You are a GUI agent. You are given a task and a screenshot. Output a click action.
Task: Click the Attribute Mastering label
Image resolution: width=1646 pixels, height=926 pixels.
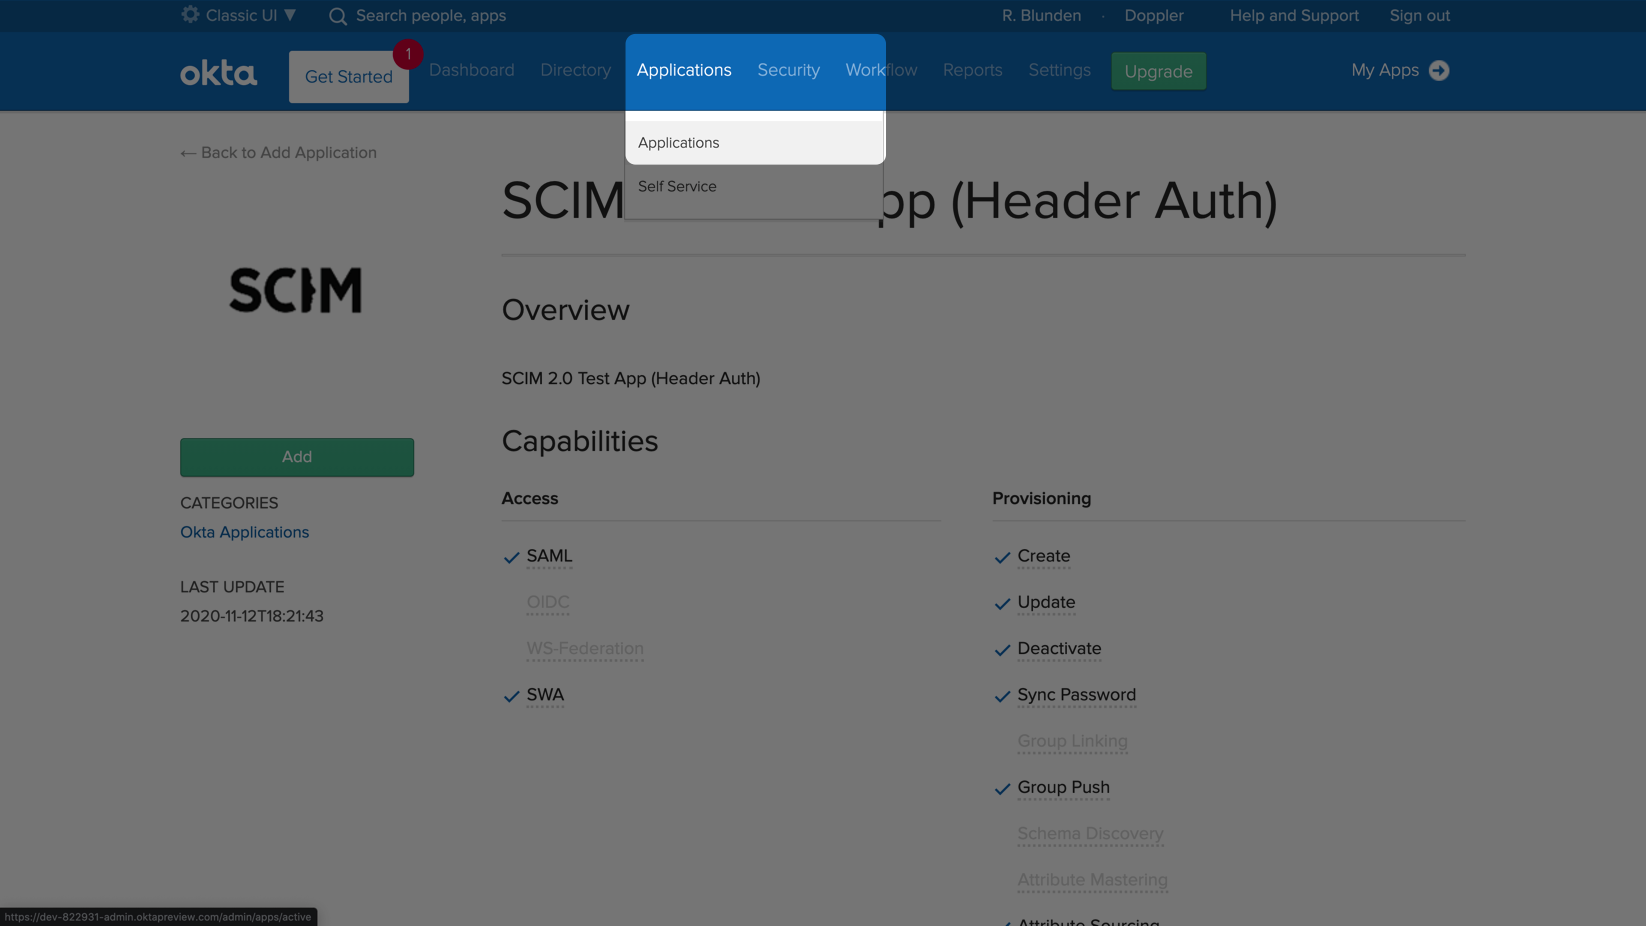tap(1092, 880)
